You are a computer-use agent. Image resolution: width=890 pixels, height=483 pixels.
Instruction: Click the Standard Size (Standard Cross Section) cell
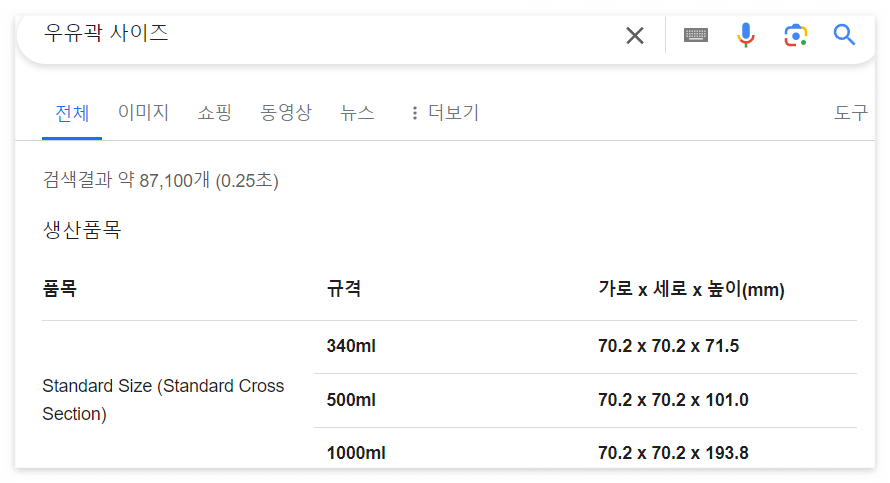point(163,400)
